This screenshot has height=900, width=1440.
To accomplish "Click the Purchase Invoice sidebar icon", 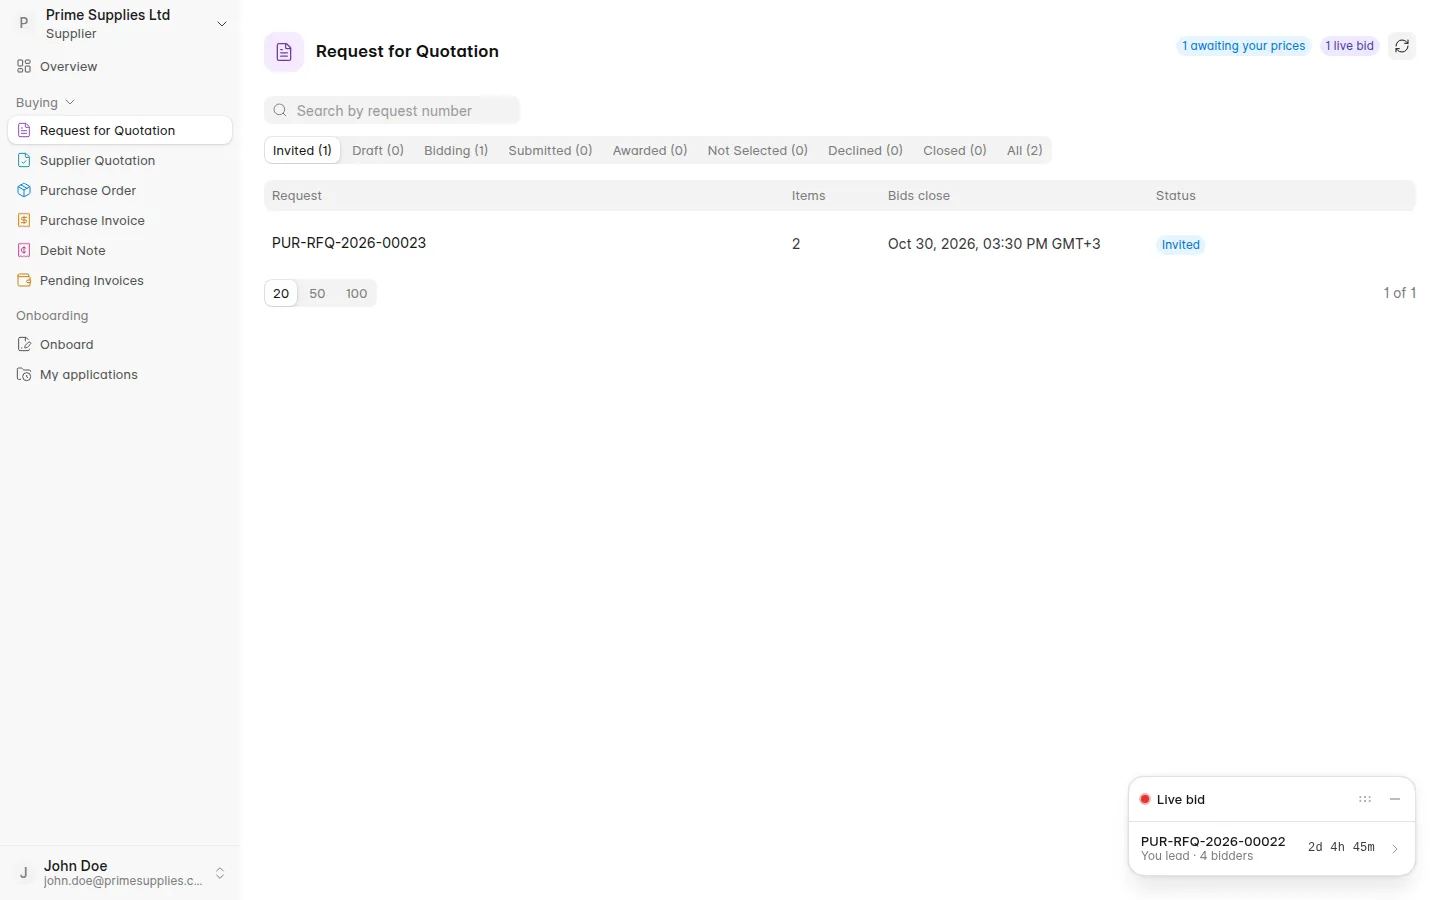I will [x=24, y=220].
